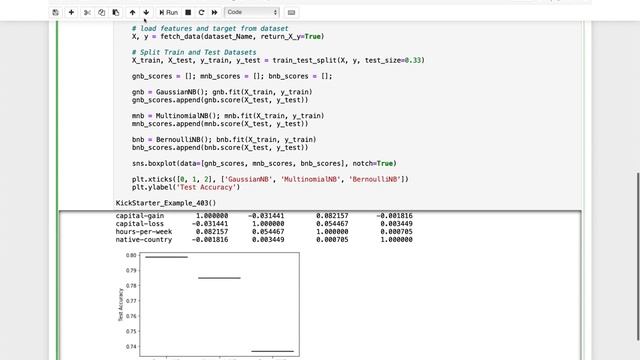The image size is (640, 360).
Task: Click the 'plt.xticks' code line
Action: click(x=270, y=180)
